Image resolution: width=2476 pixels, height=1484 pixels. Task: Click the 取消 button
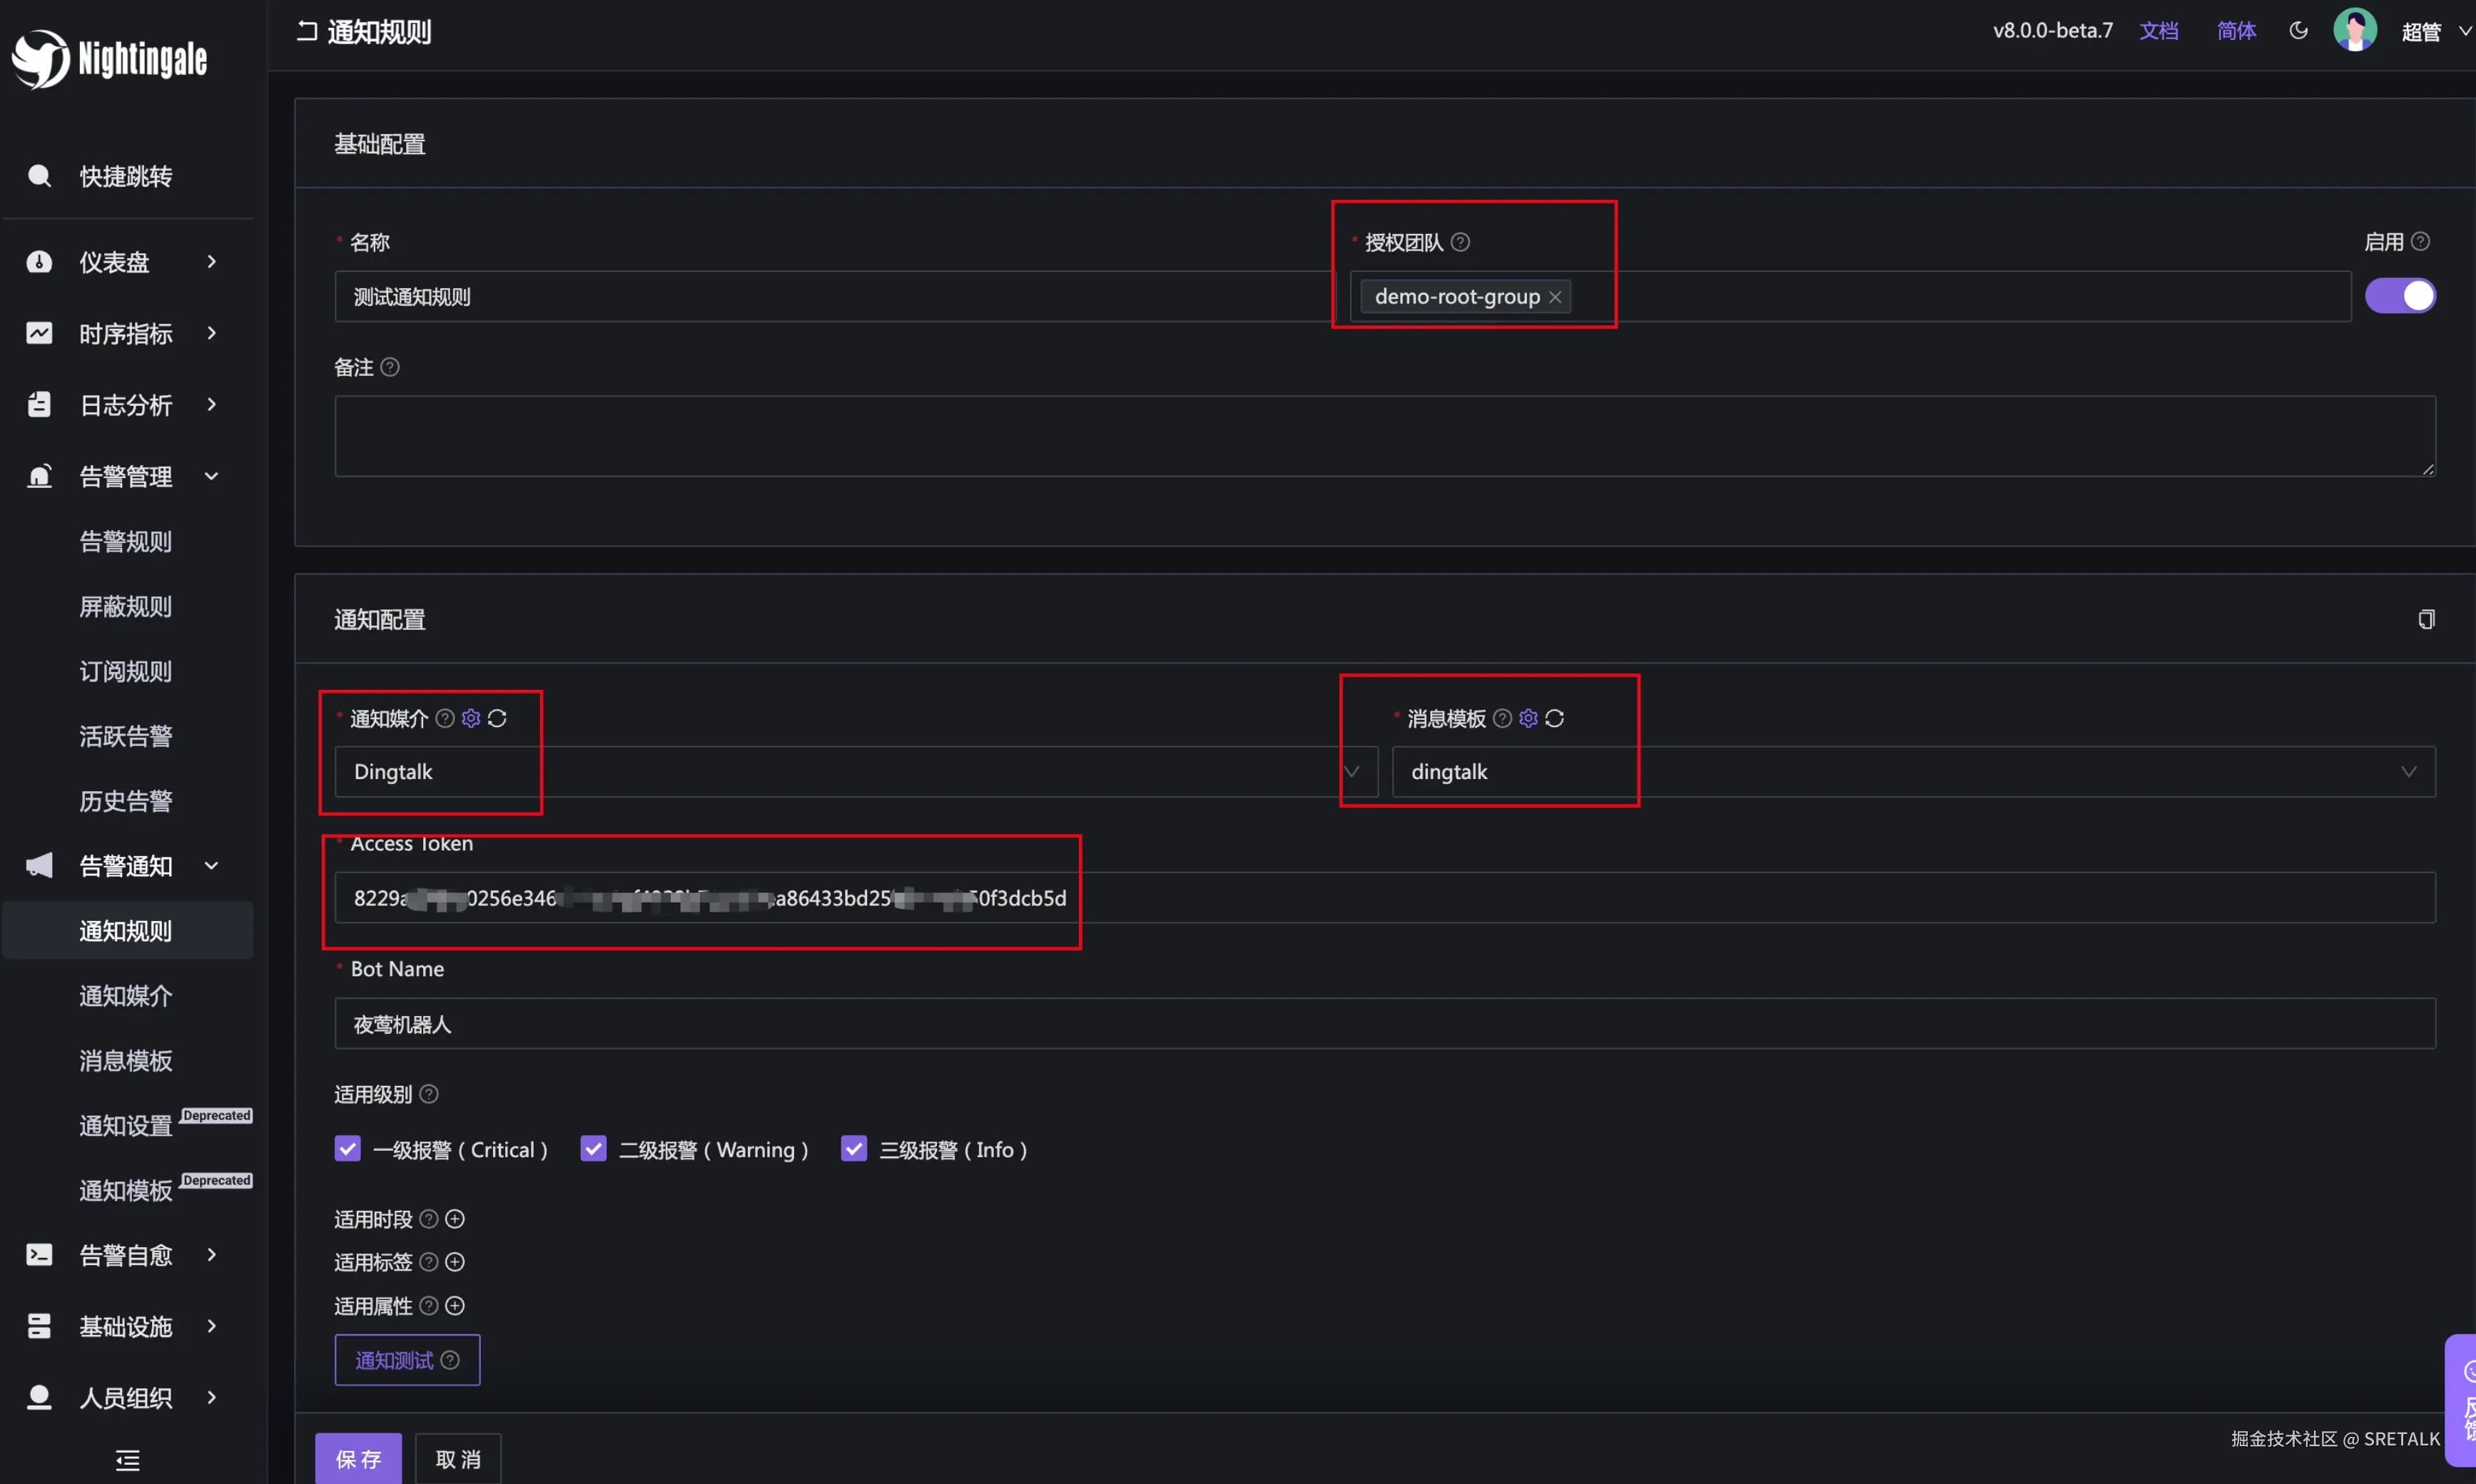[x=458, y=1459]
